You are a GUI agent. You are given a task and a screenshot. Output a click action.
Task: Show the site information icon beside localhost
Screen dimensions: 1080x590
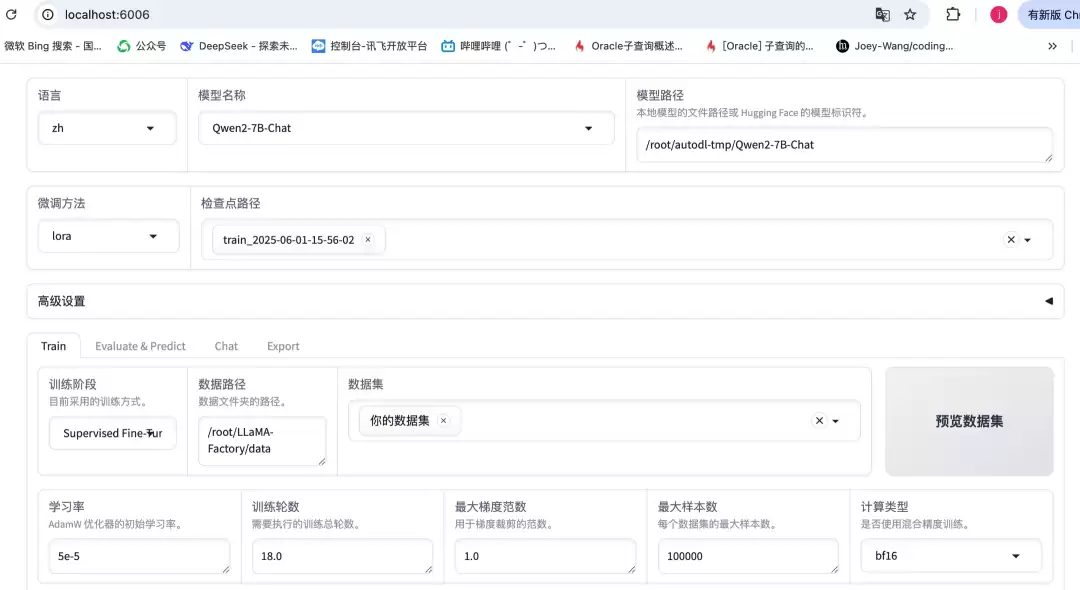pos(48,14)
